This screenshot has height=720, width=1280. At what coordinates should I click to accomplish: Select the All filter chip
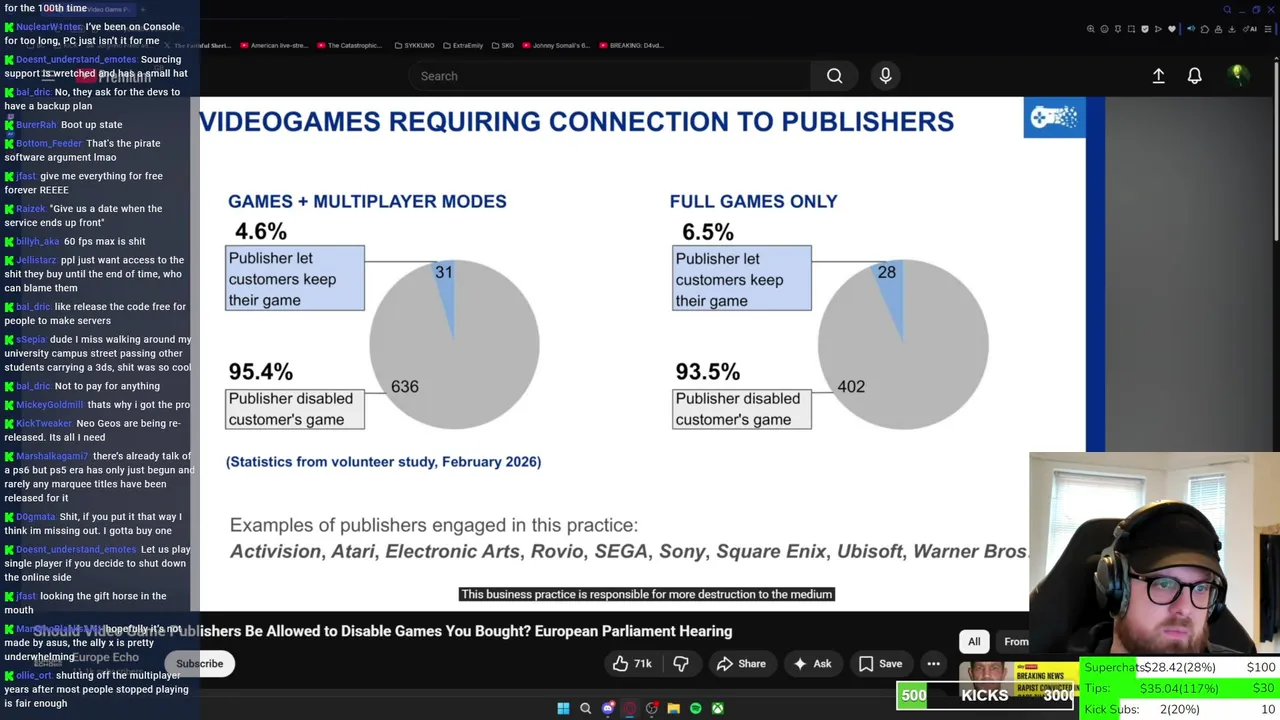tap(974, 641)
